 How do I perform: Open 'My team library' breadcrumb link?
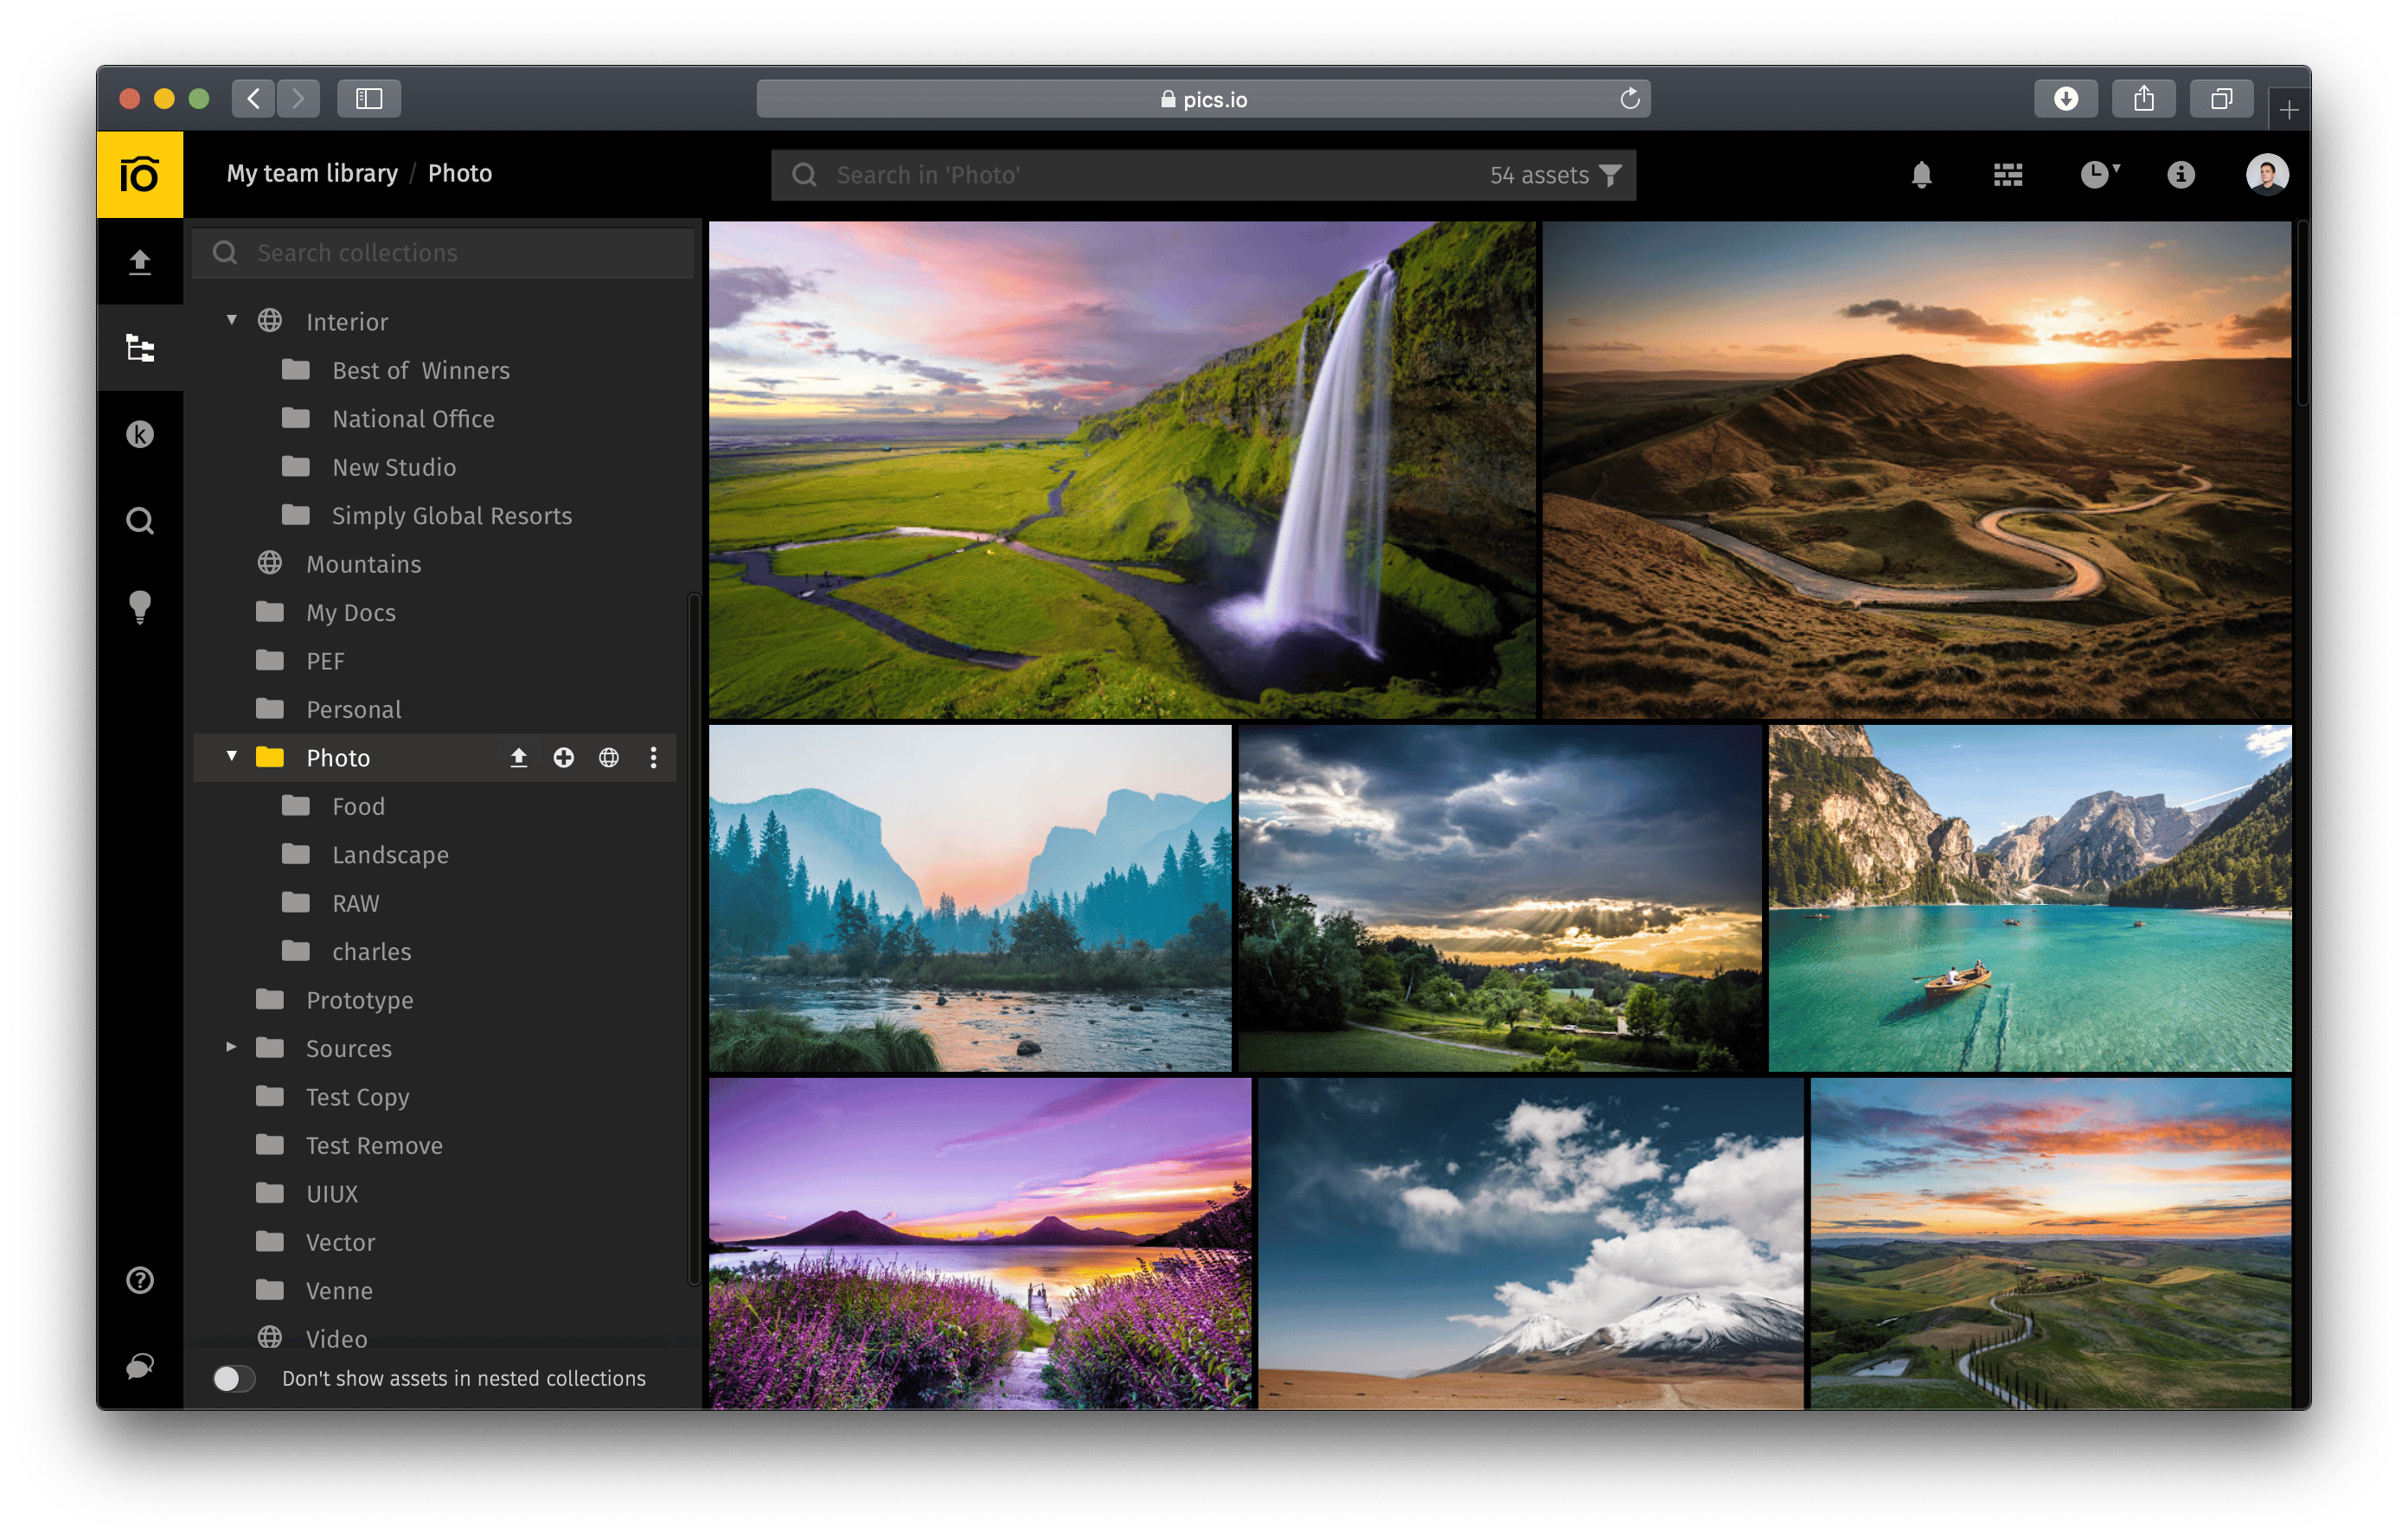[x=311, y=172]
